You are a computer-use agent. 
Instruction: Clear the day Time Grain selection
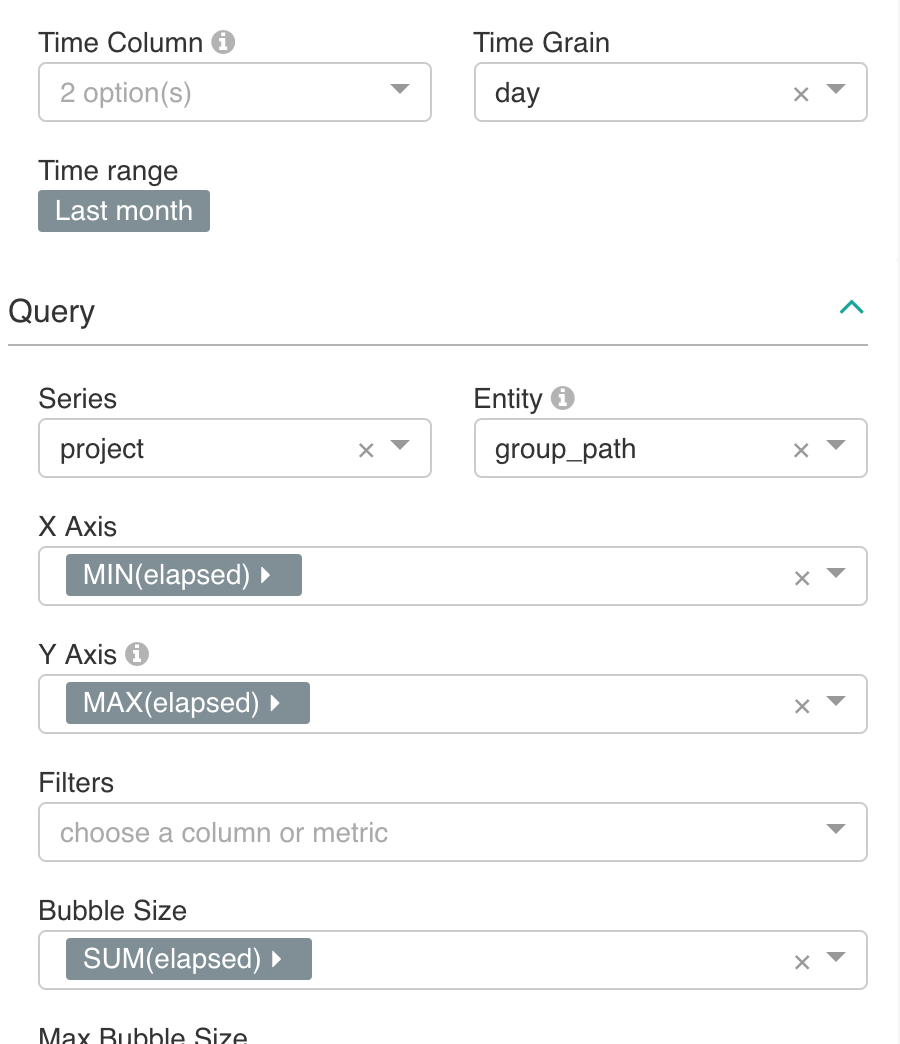[800, 92]
